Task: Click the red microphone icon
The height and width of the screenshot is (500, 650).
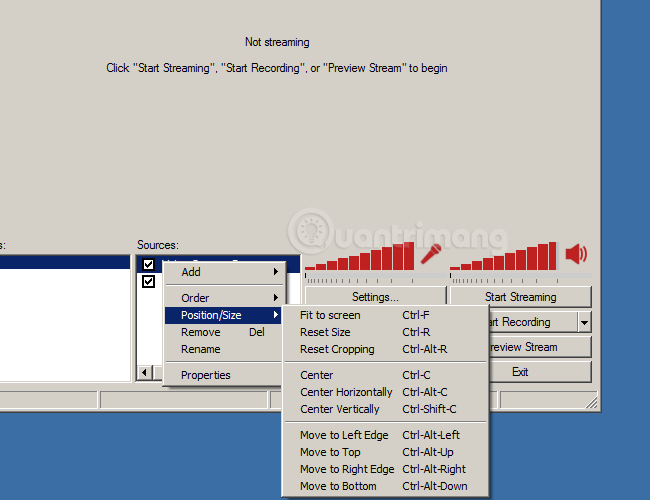Action: pos(431,253)
